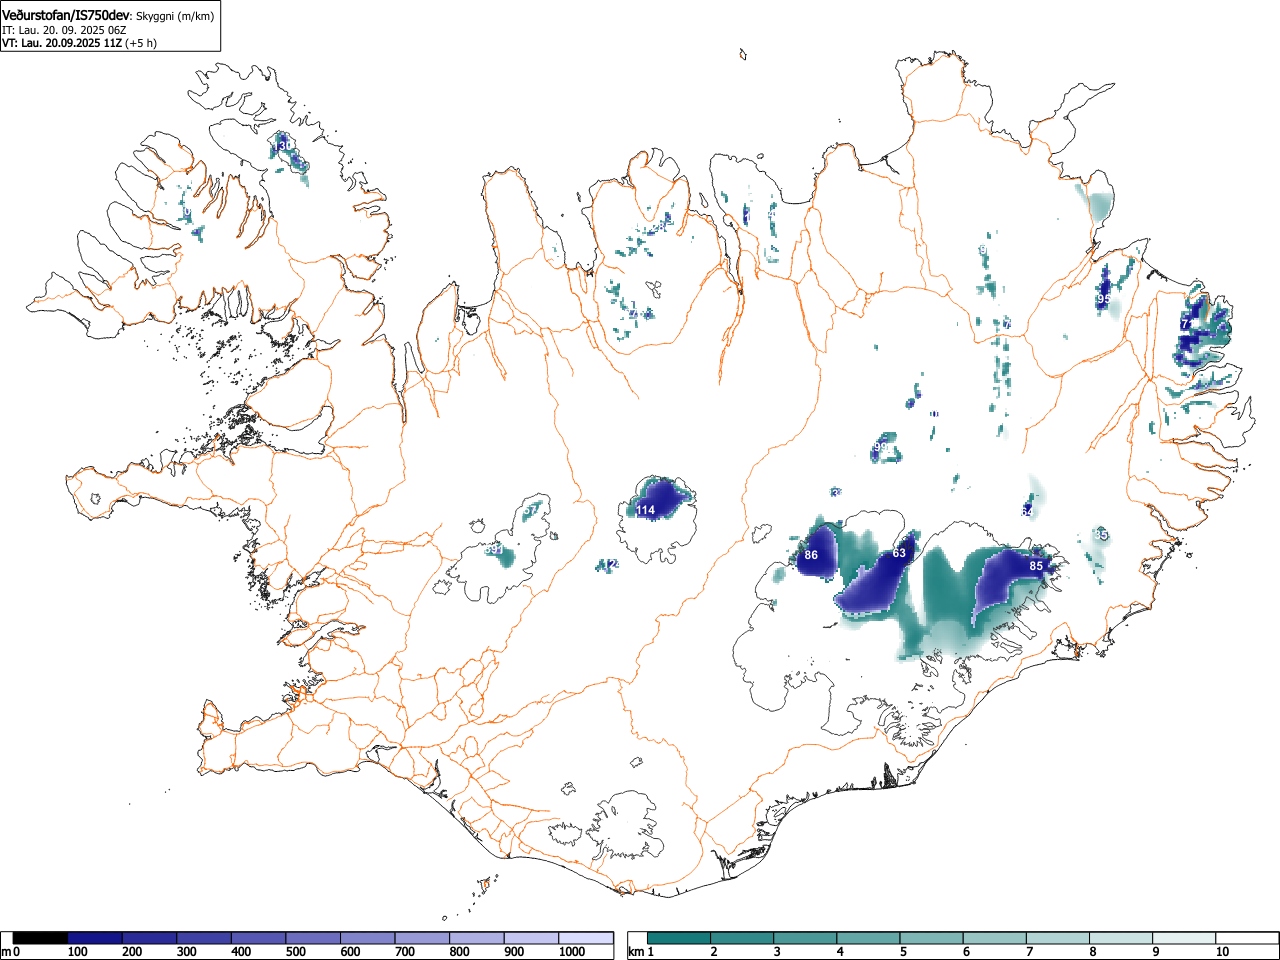
Task: Pick the 300–400 m legend swatch
Action: [204, 938]
